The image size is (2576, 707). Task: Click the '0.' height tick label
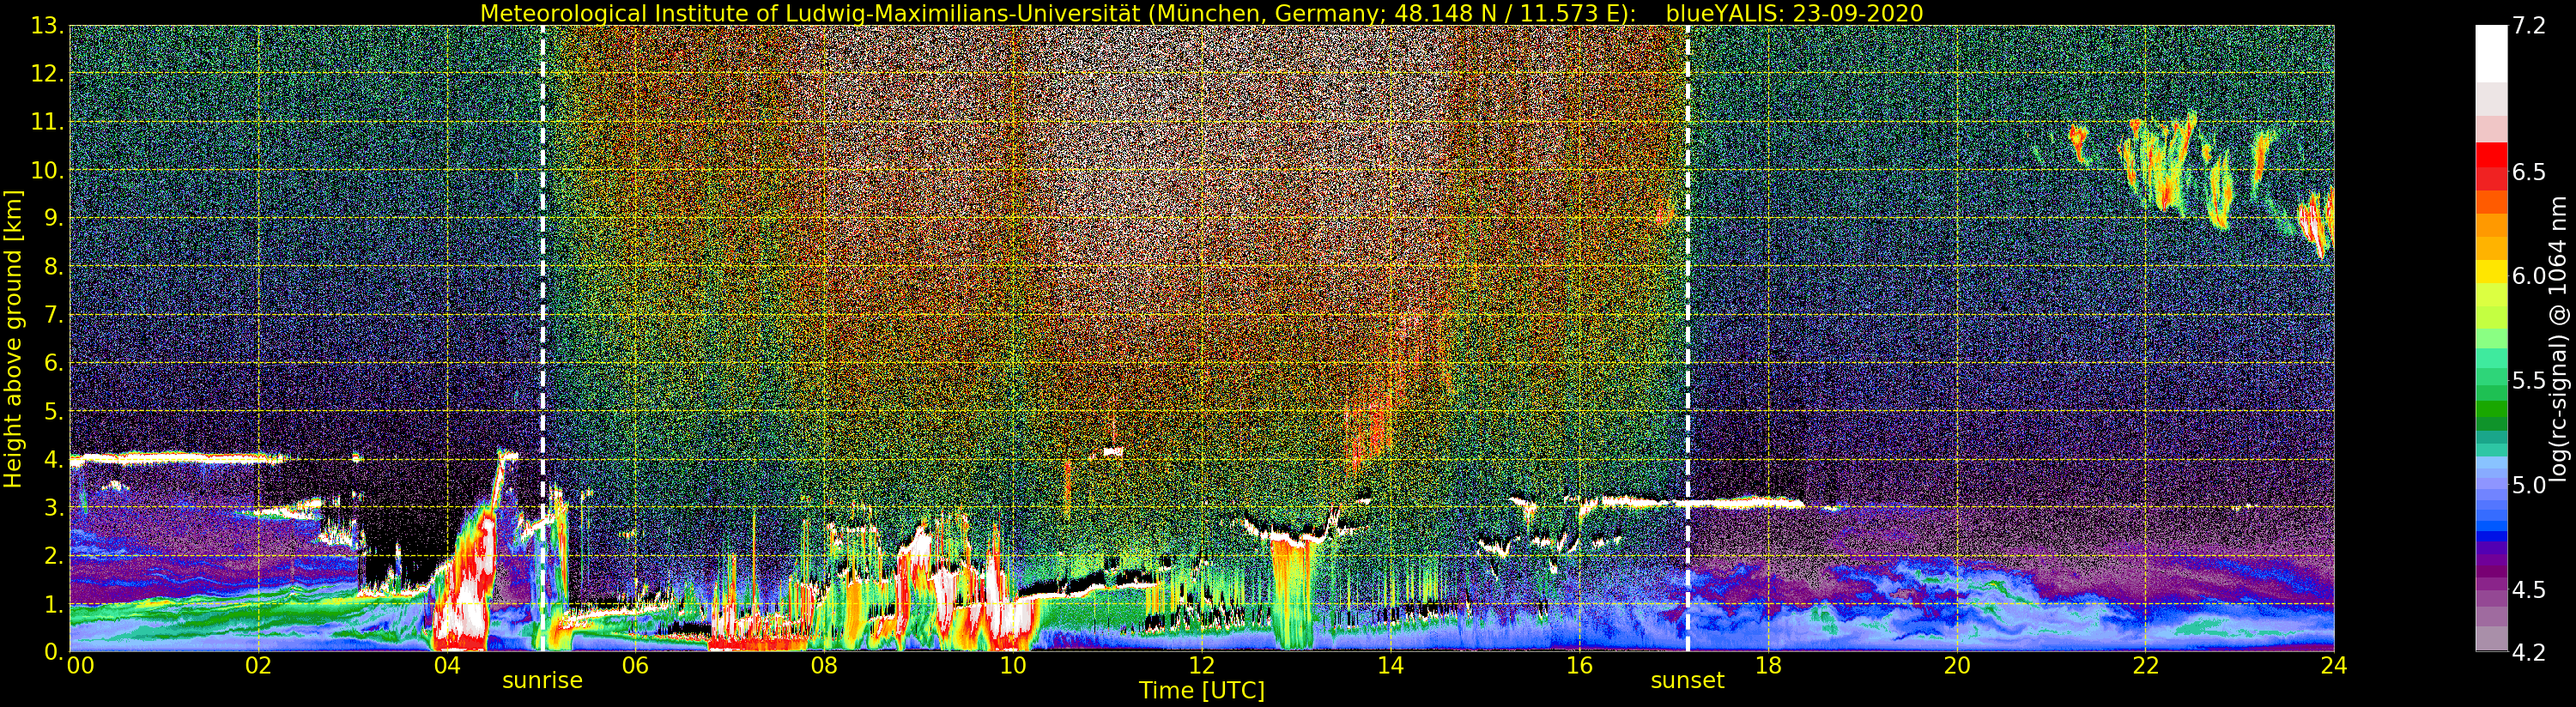pos(53,652)
